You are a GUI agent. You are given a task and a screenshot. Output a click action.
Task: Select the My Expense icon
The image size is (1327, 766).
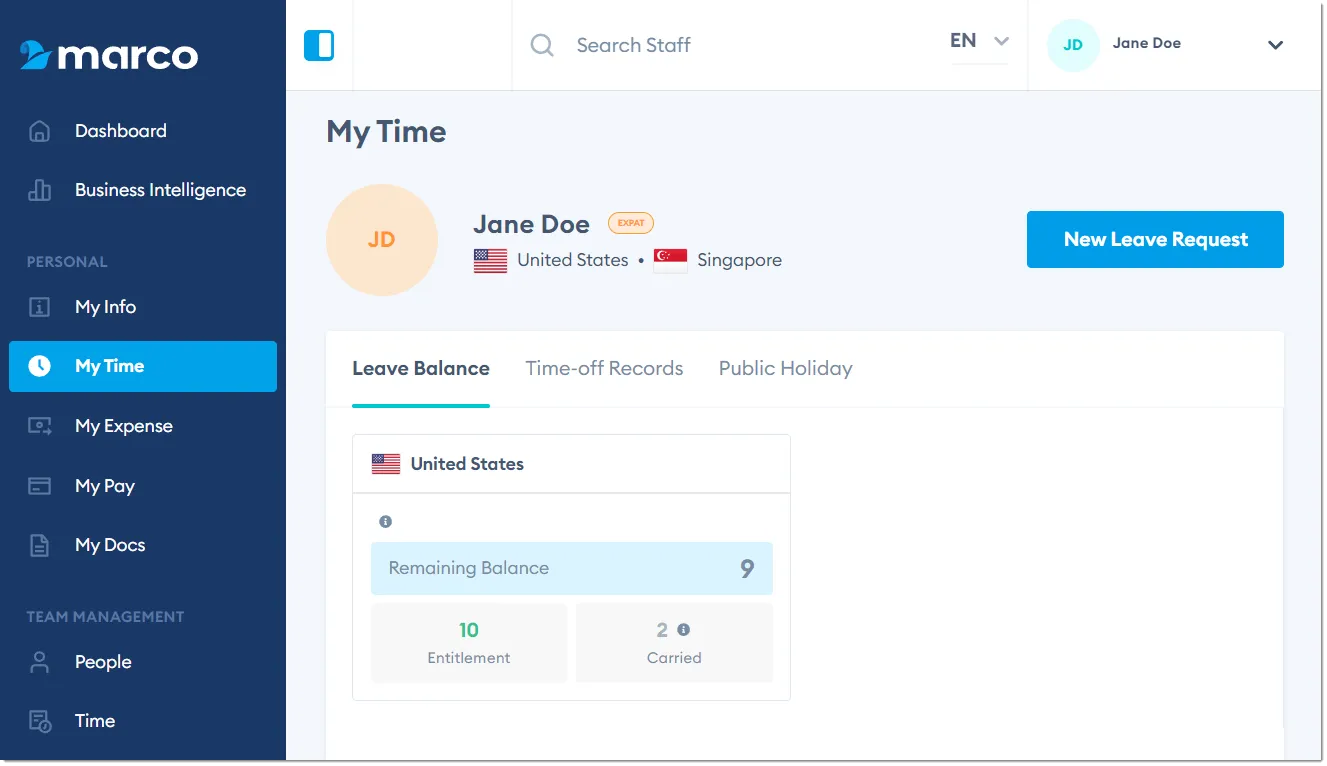(x=39, y=426)
